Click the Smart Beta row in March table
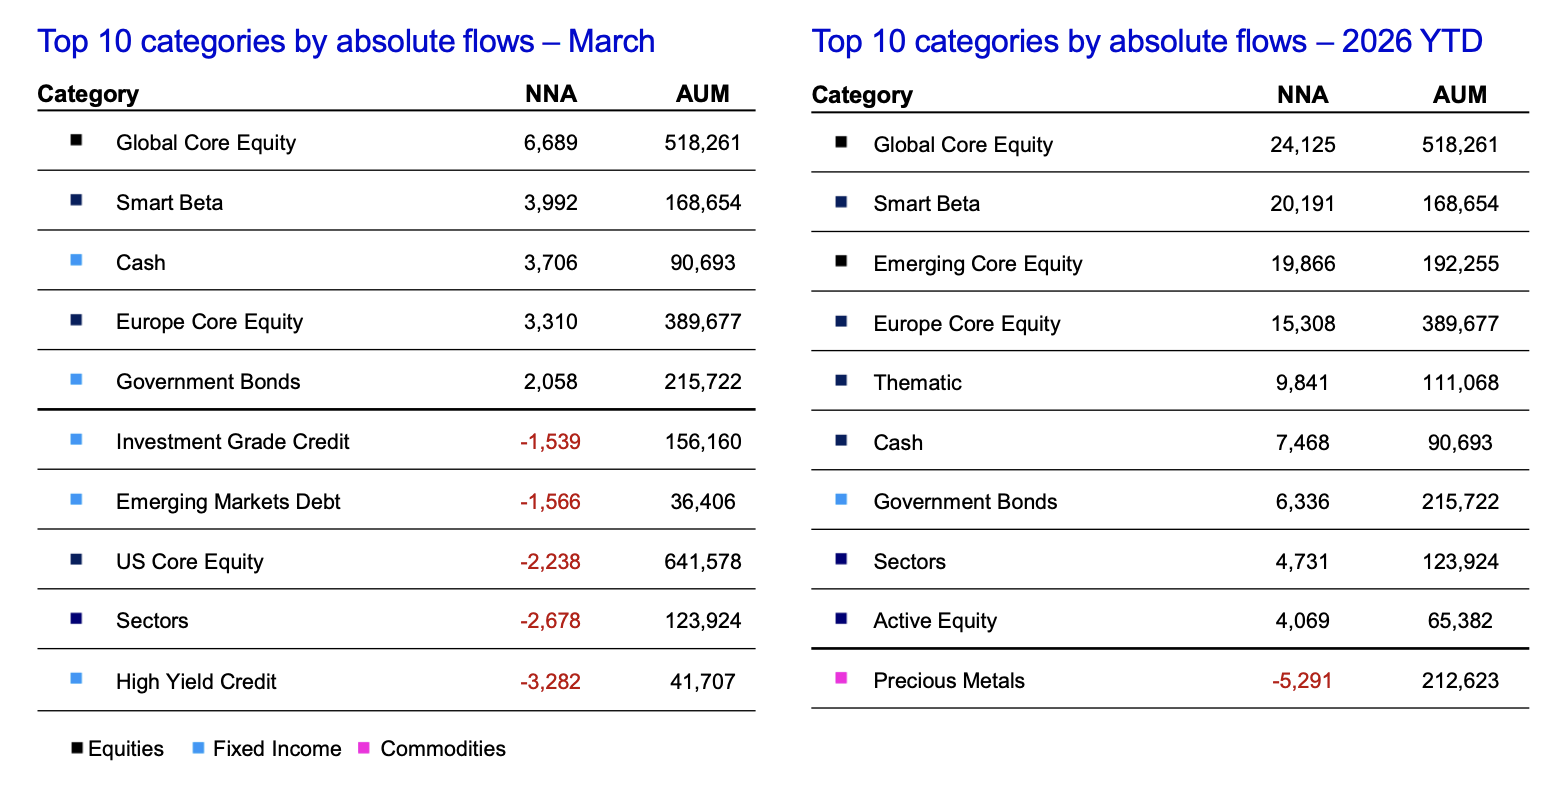 click(396, 201)
